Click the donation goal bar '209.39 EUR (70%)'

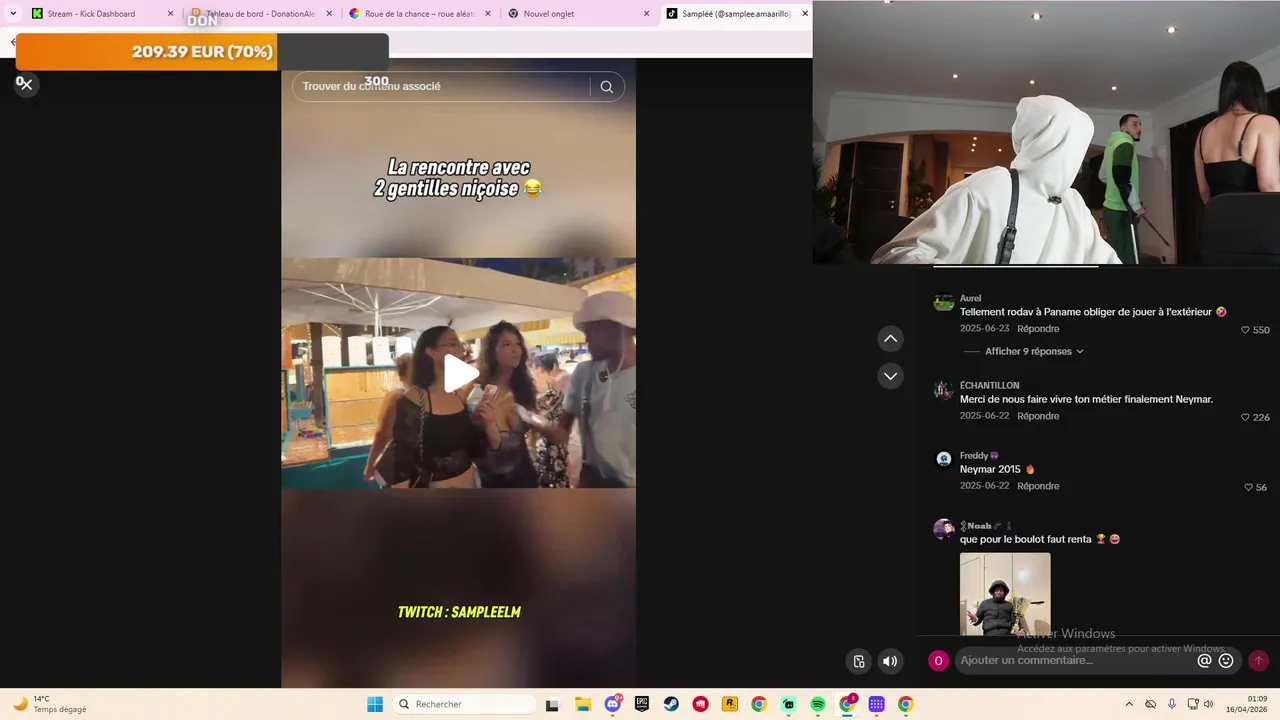(x=202, y=52)
